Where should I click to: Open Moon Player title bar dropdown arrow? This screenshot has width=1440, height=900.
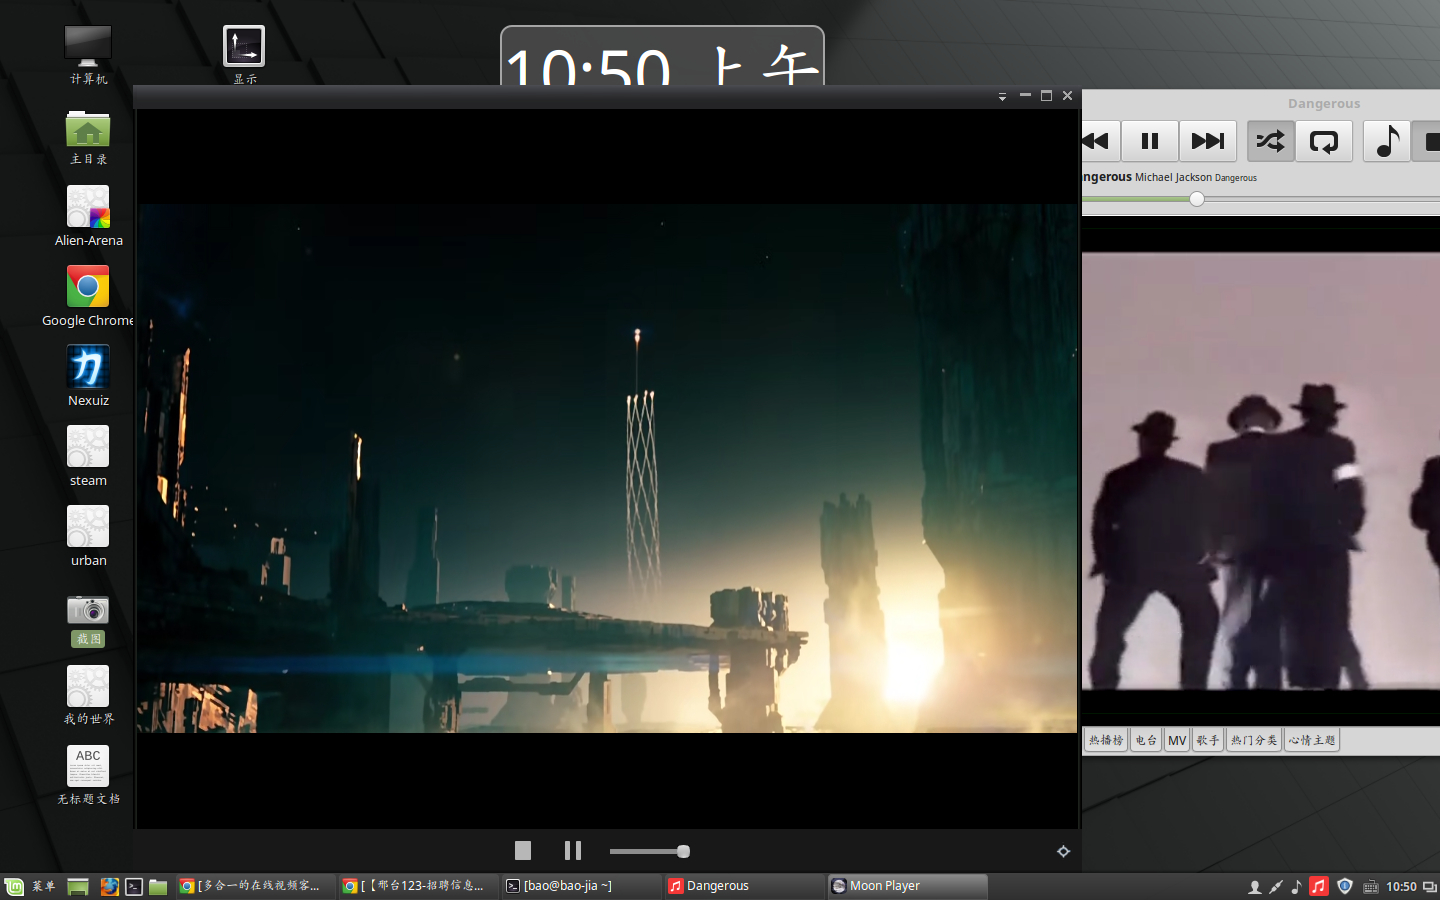pyautogui.click(x=1002, y=97)
